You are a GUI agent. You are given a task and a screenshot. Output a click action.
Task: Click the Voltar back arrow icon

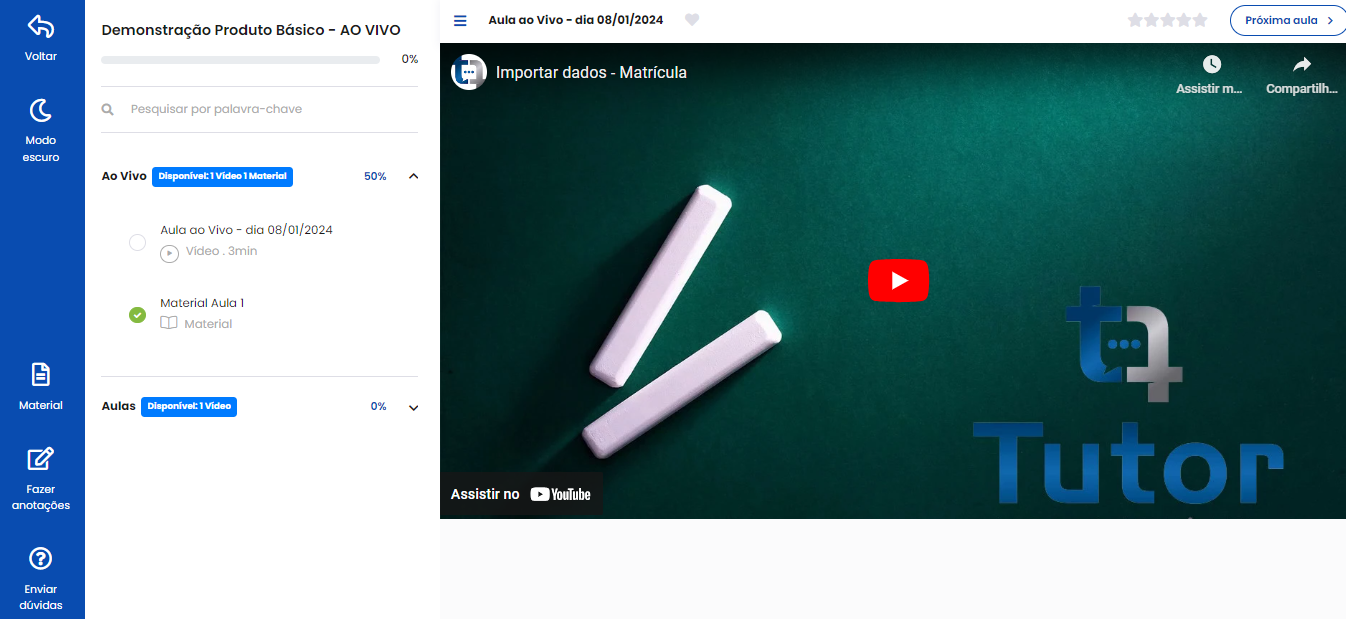41,26
